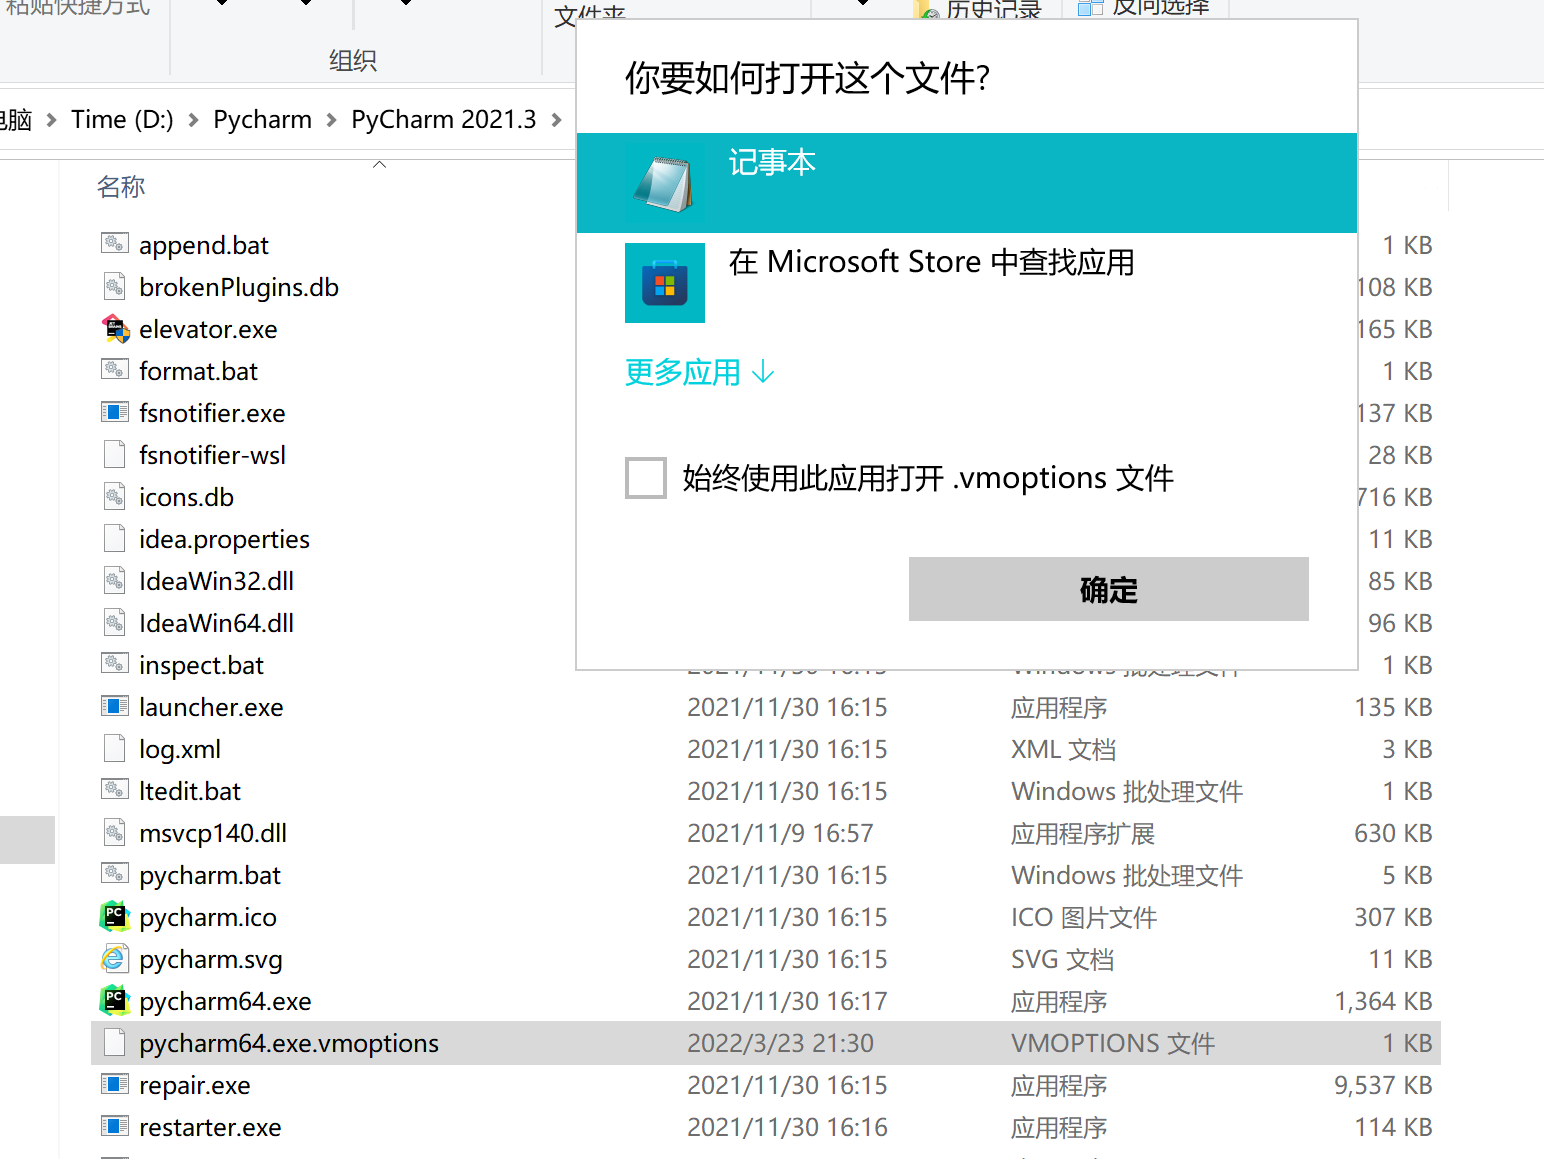
Task: Sort by 名称 column header
Action: (x=121, y=186)
